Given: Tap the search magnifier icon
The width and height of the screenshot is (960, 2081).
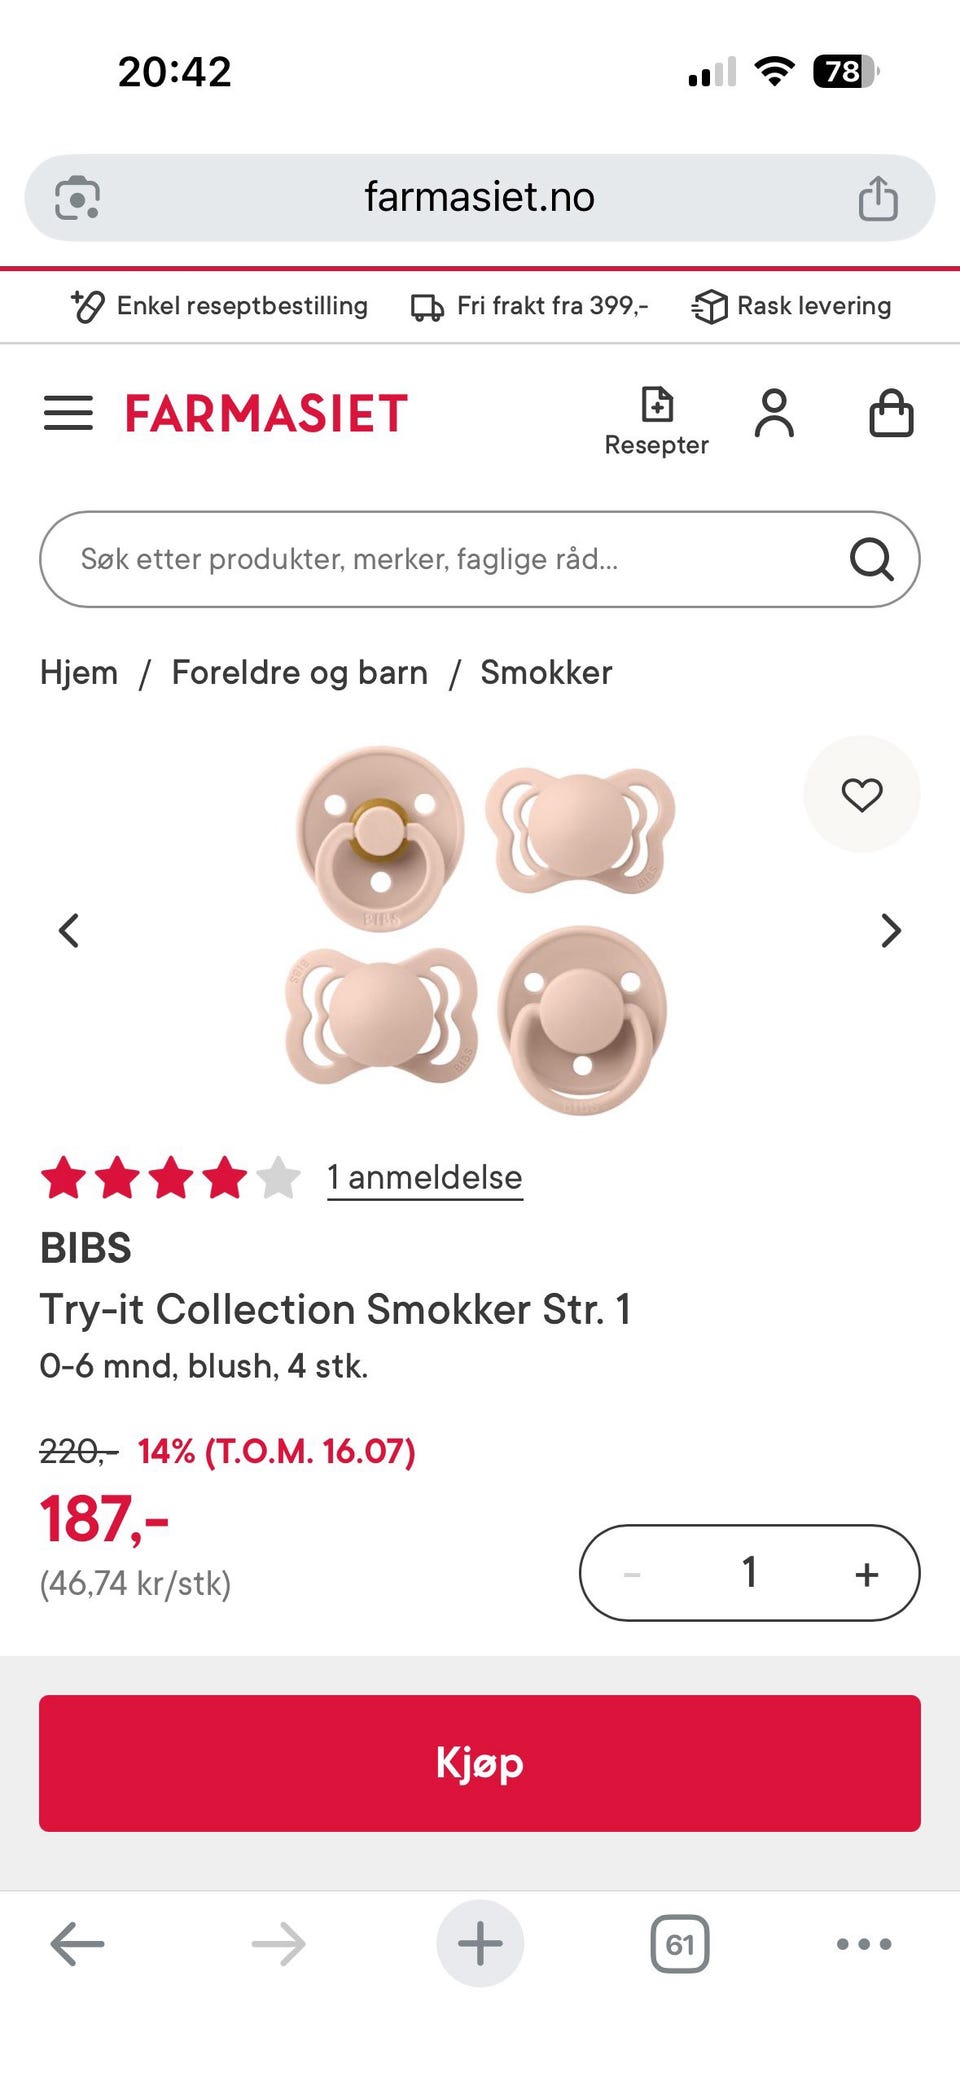Looking at the screenshot, I should 871,559.
